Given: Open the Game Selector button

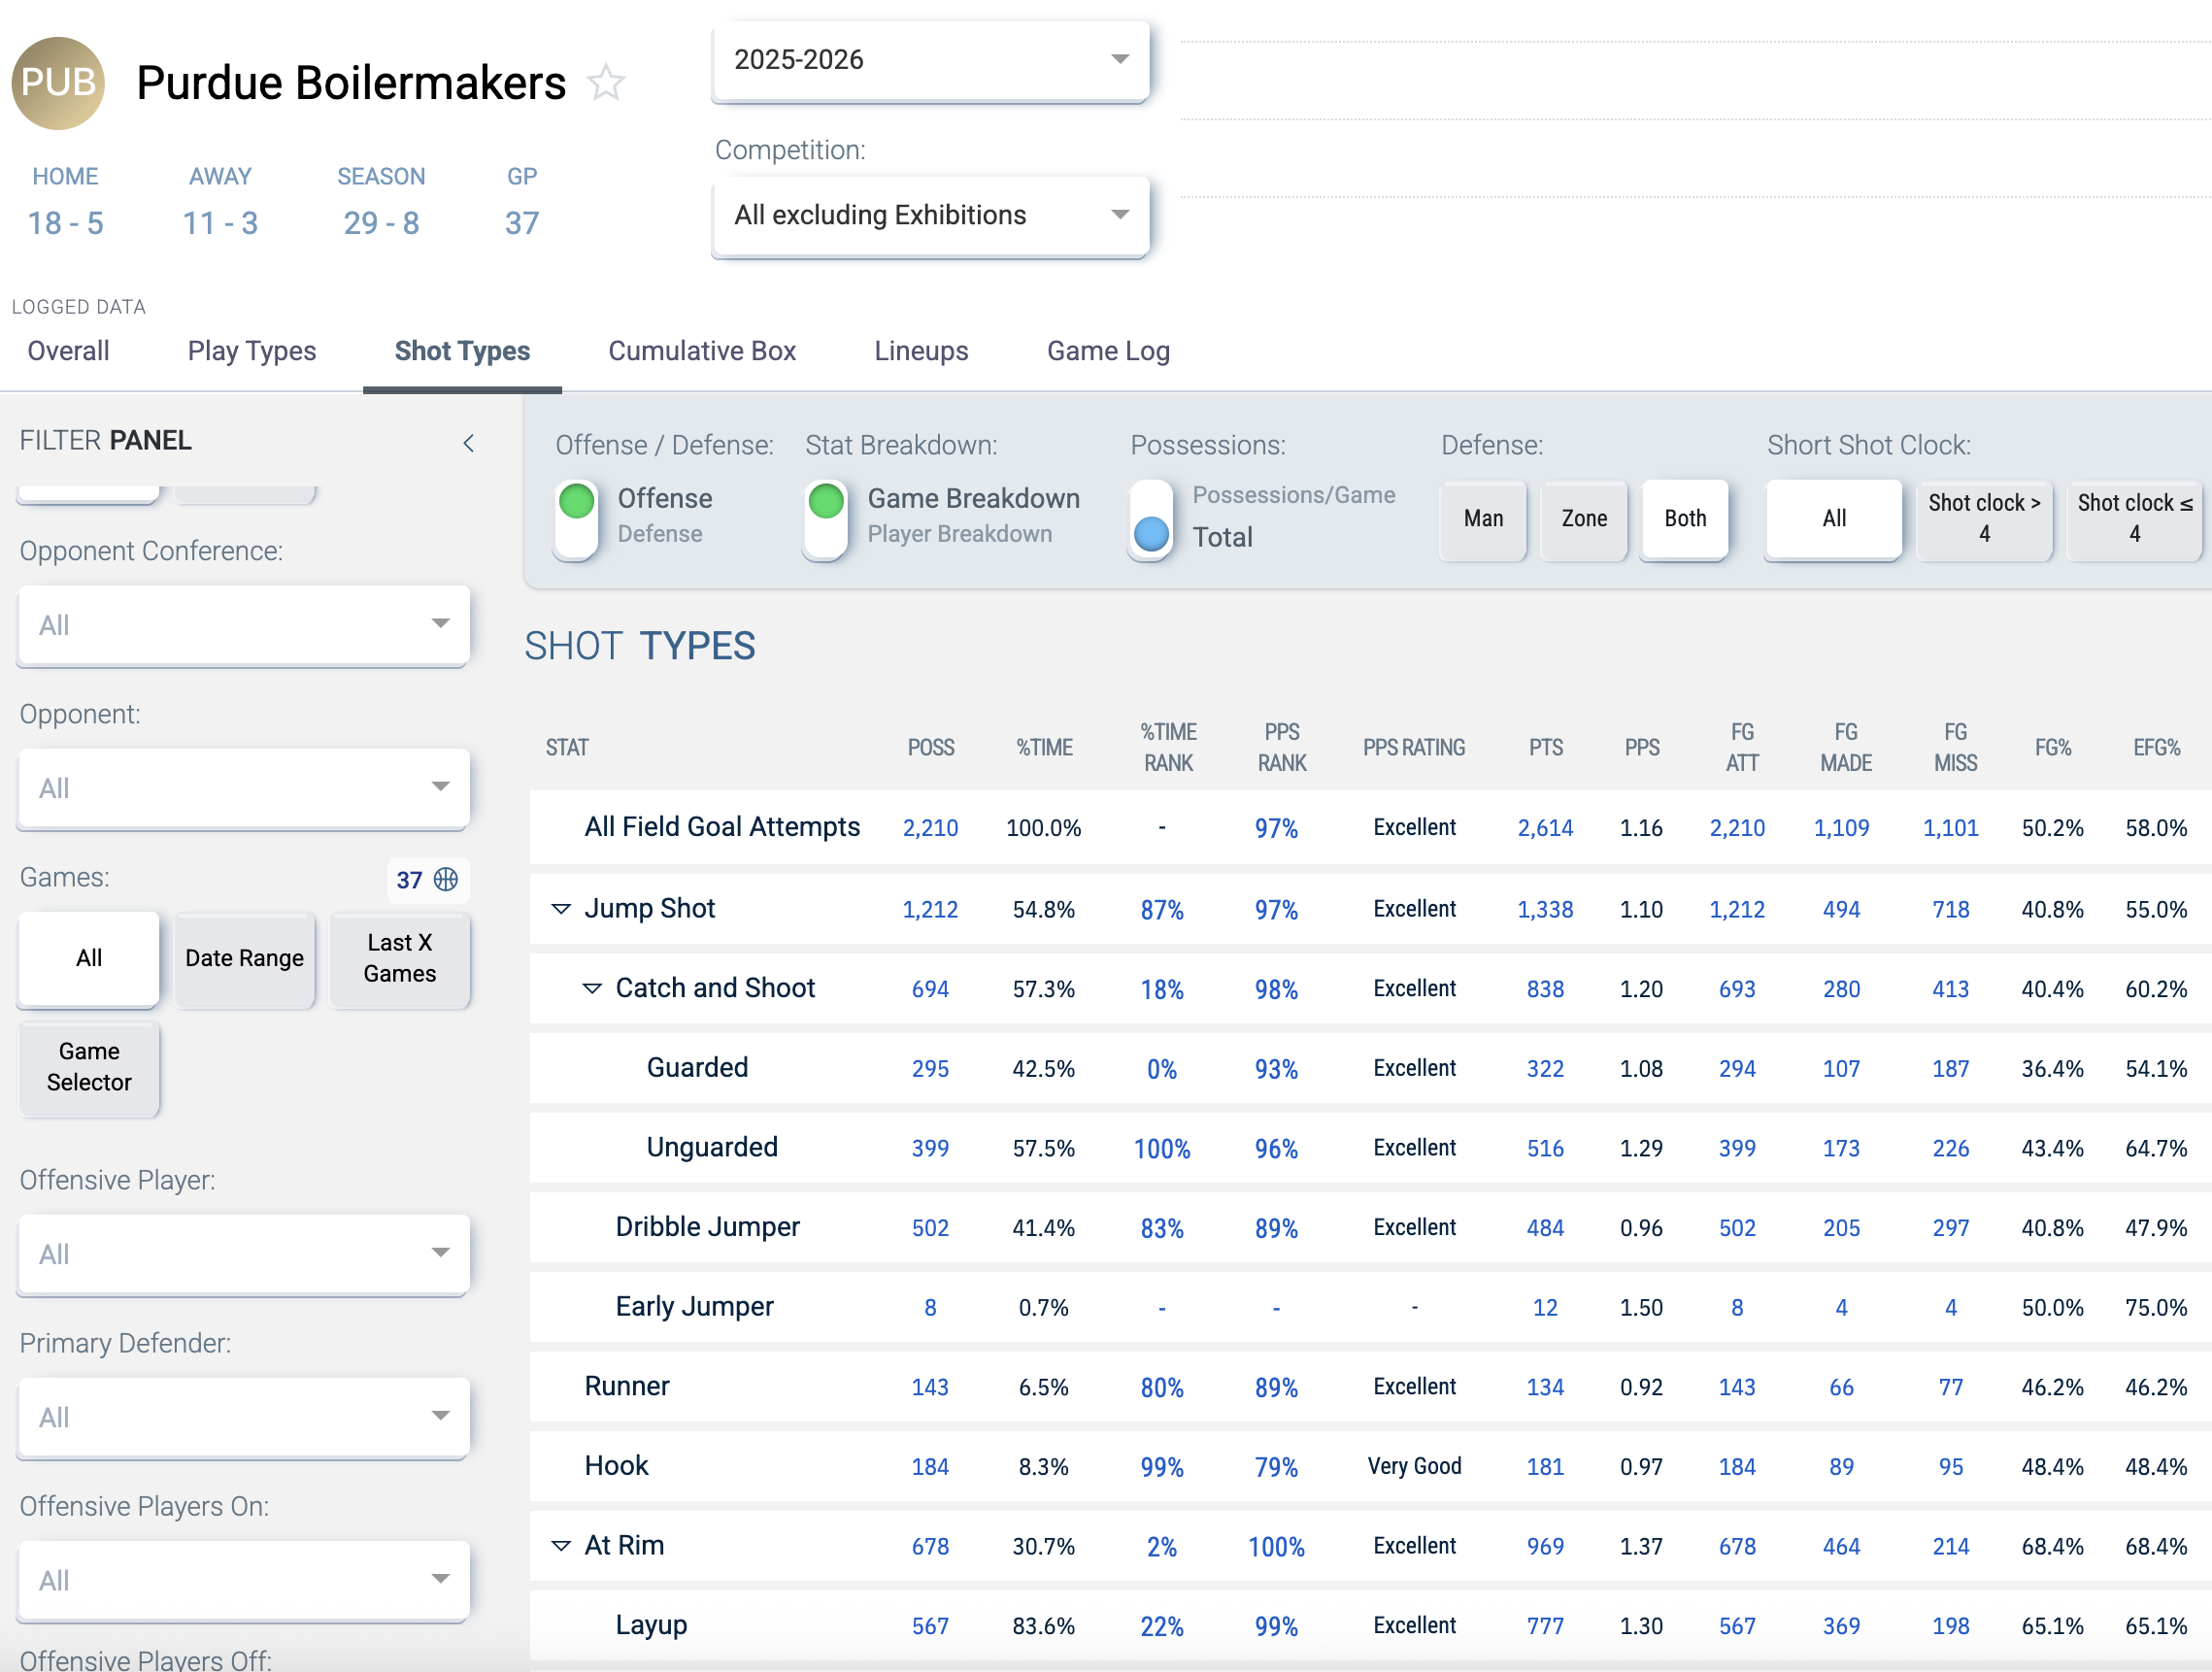Looking at the screenshot, I should (x=89, y=1067).
